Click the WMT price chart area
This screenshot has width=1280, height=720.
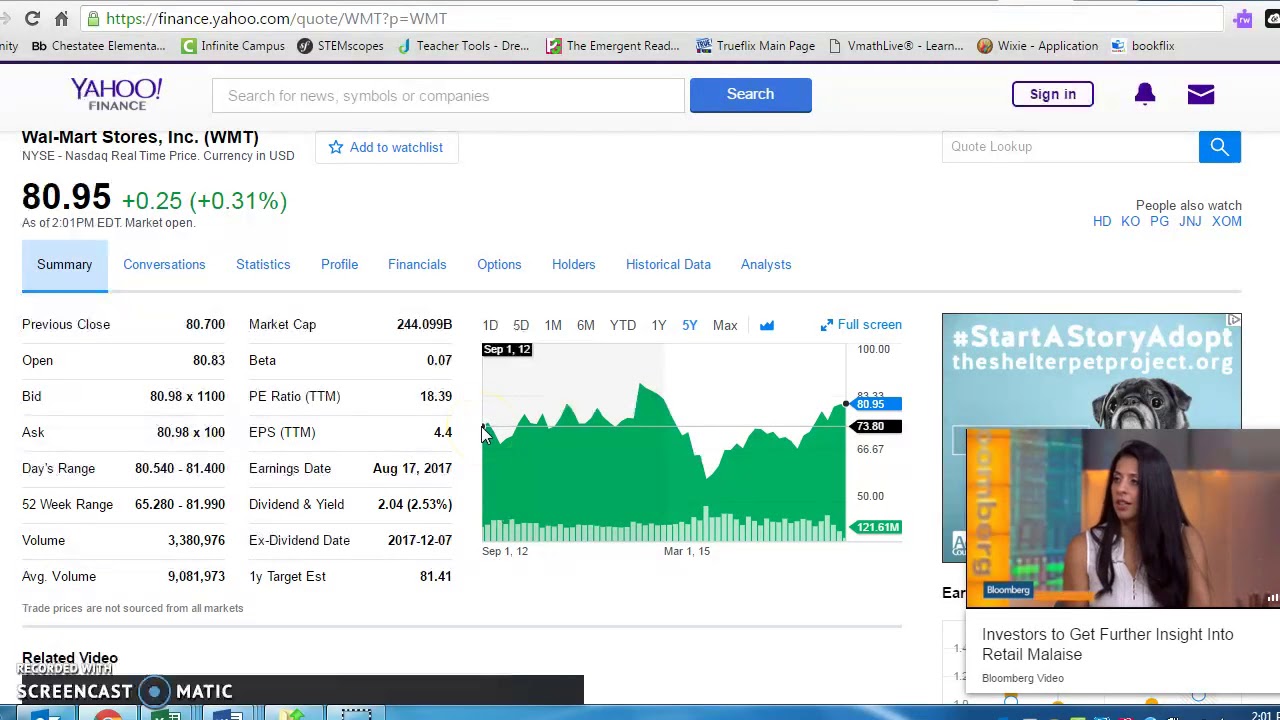[664, 443]
